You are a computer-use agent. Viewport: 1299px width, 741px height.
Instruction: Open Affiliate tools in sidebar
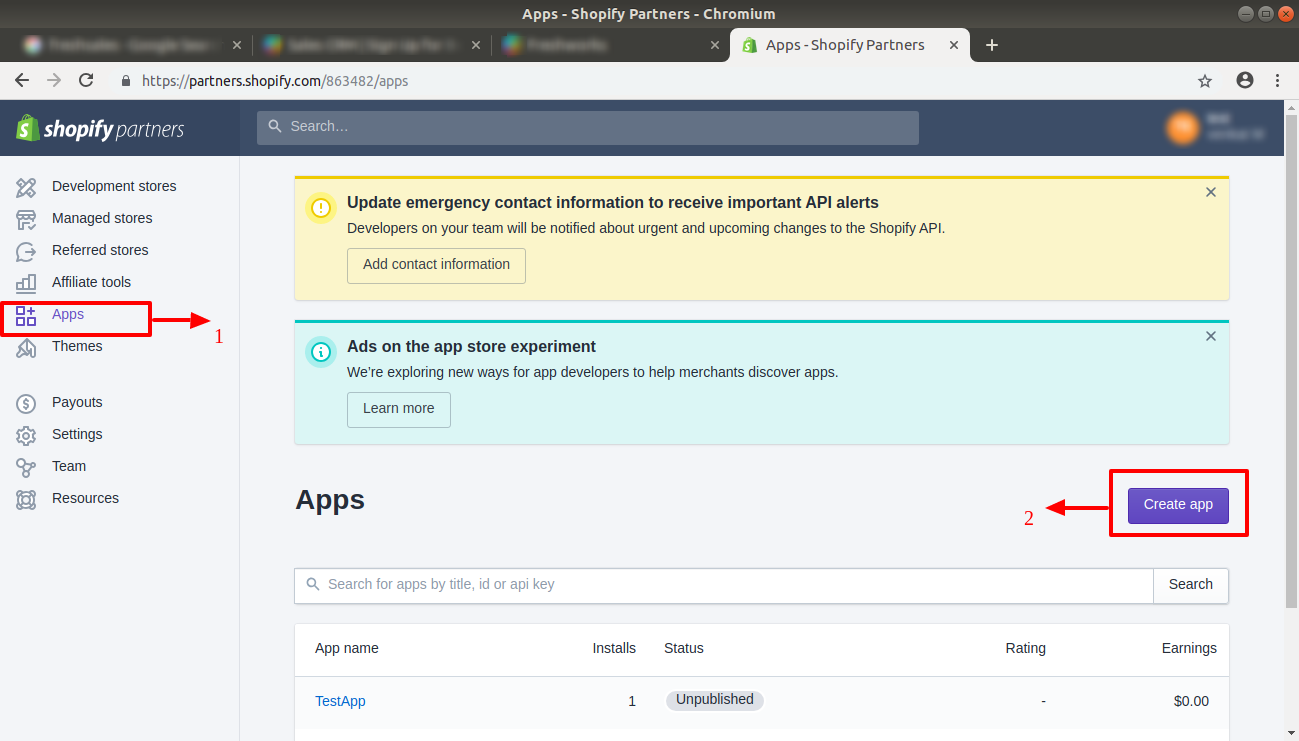(x=91, y=282)
